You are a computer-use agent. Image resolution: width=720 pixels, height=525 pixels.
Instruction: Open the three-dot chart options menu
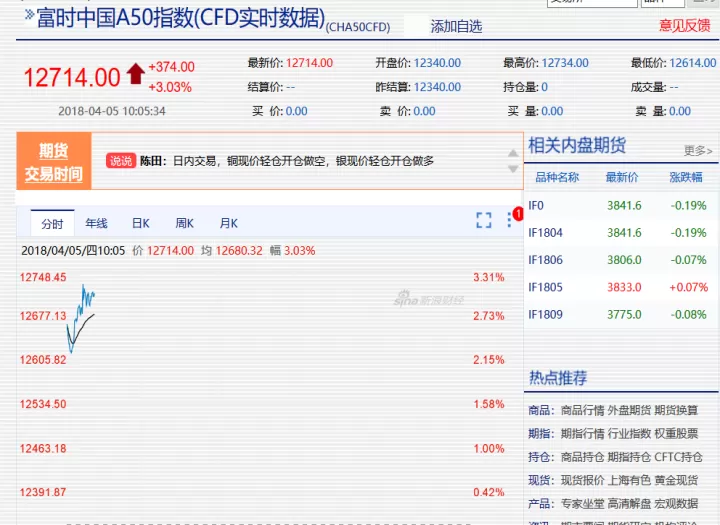pos(509,220)
